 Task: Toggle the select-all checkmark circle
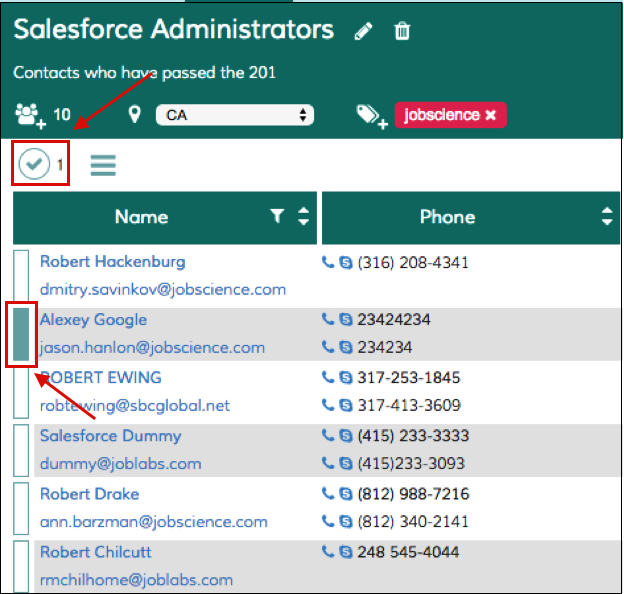(34, 163)
